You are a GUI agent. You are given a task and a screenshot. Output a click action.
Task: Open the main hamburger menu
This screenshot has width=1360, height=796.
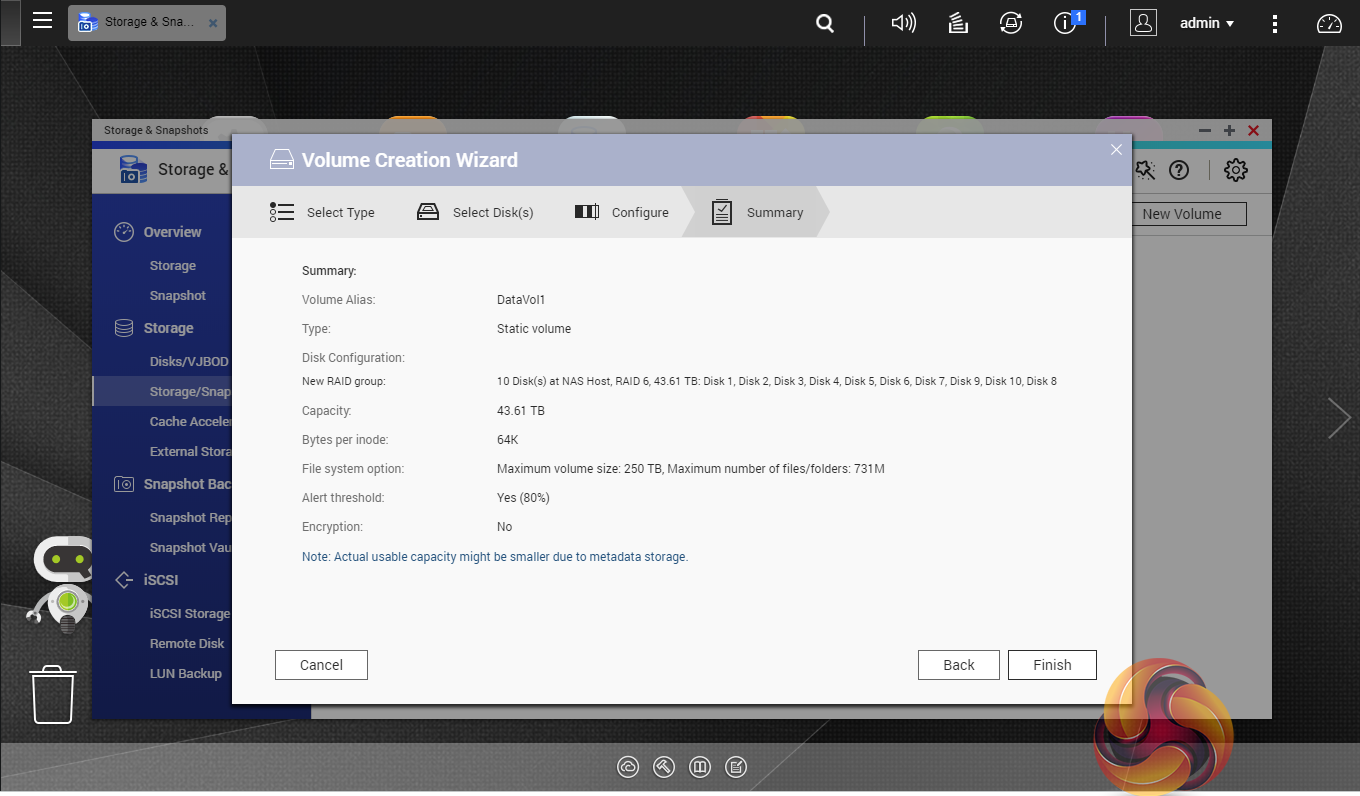click(42, 21)
